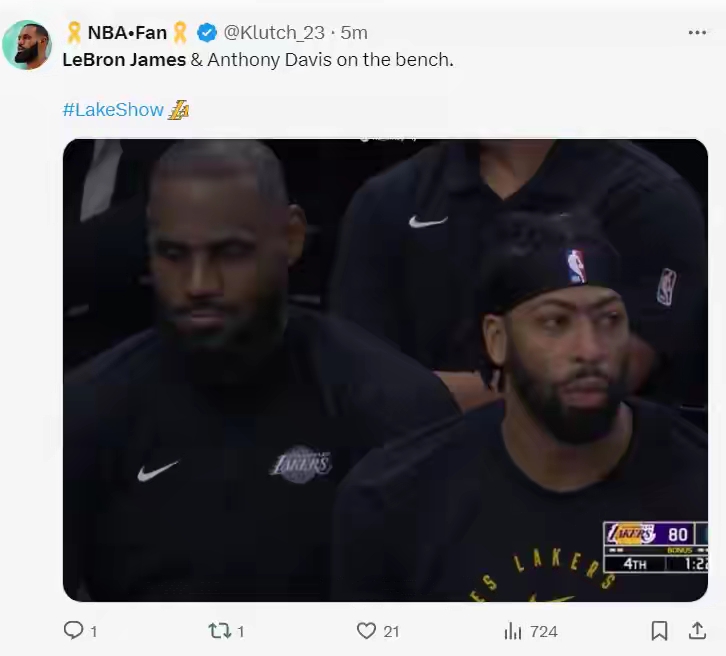Click the blue verified badge
The height and width of the screenshot is (656, 726).
click(207, 33)
